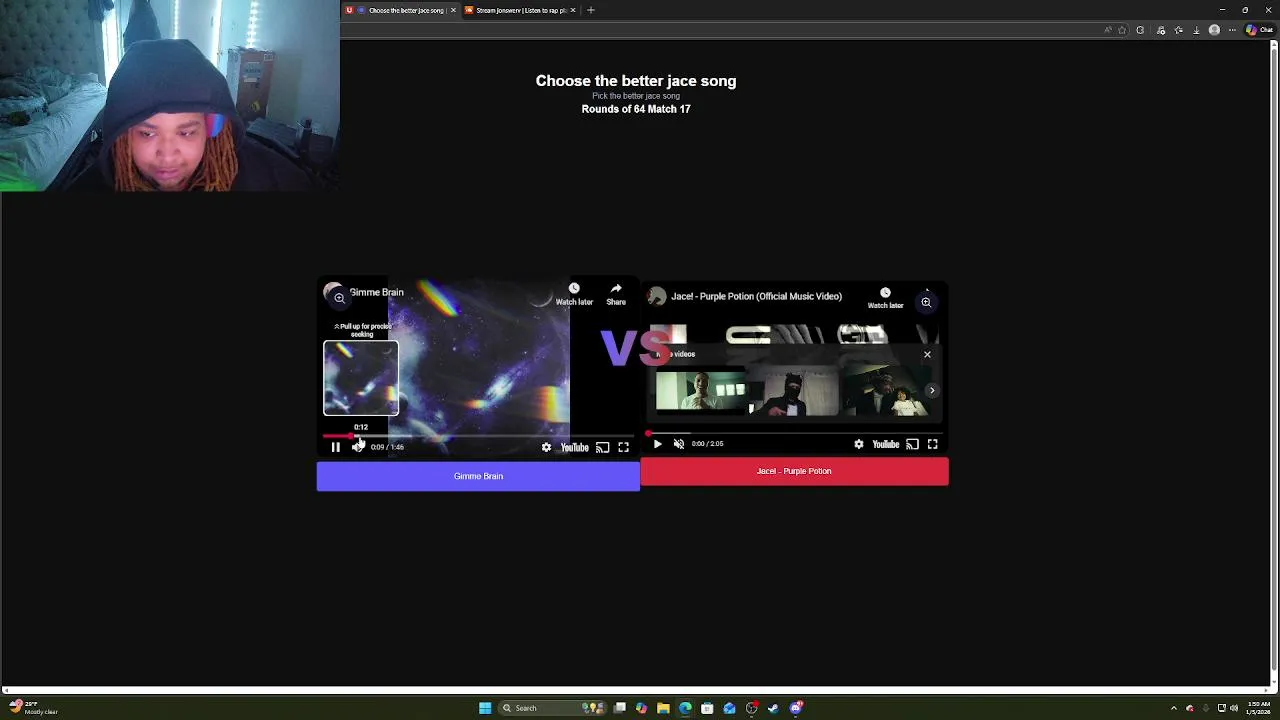The height and width of the screenshot is (720, 1280).
Task: Open Microsoft Edge from taskbar
Action: pyautogui.click(x=685, y=708)
